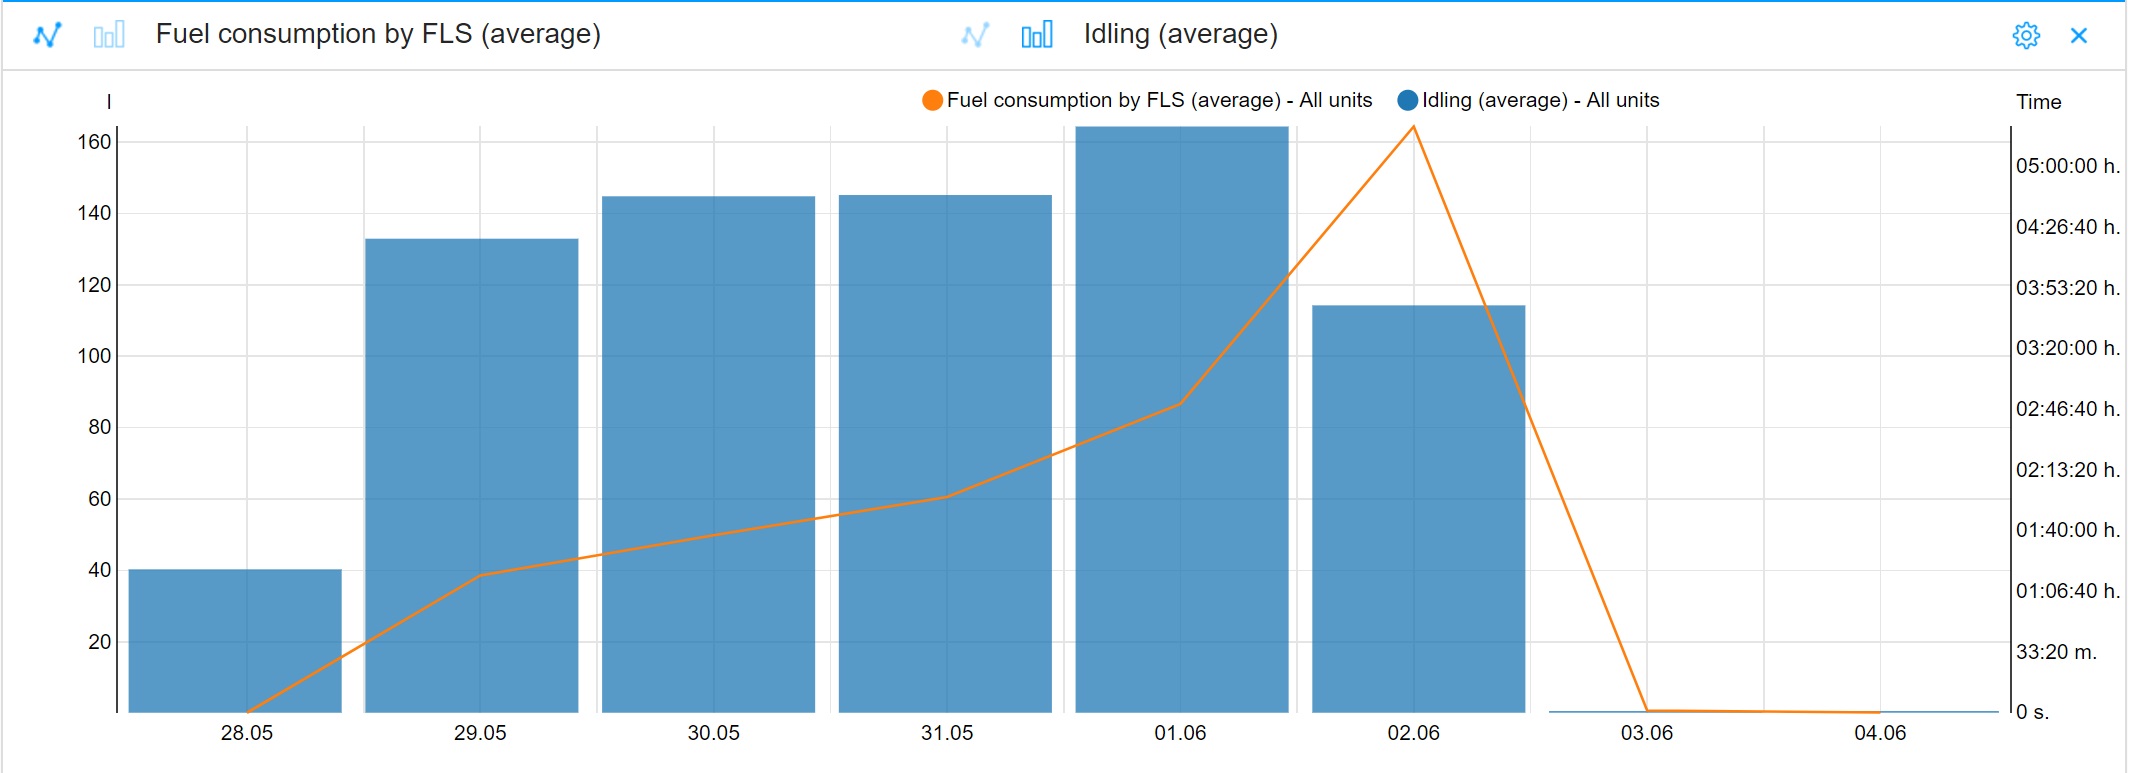Click the blue legend color dot

click(x=1407, y=100)
